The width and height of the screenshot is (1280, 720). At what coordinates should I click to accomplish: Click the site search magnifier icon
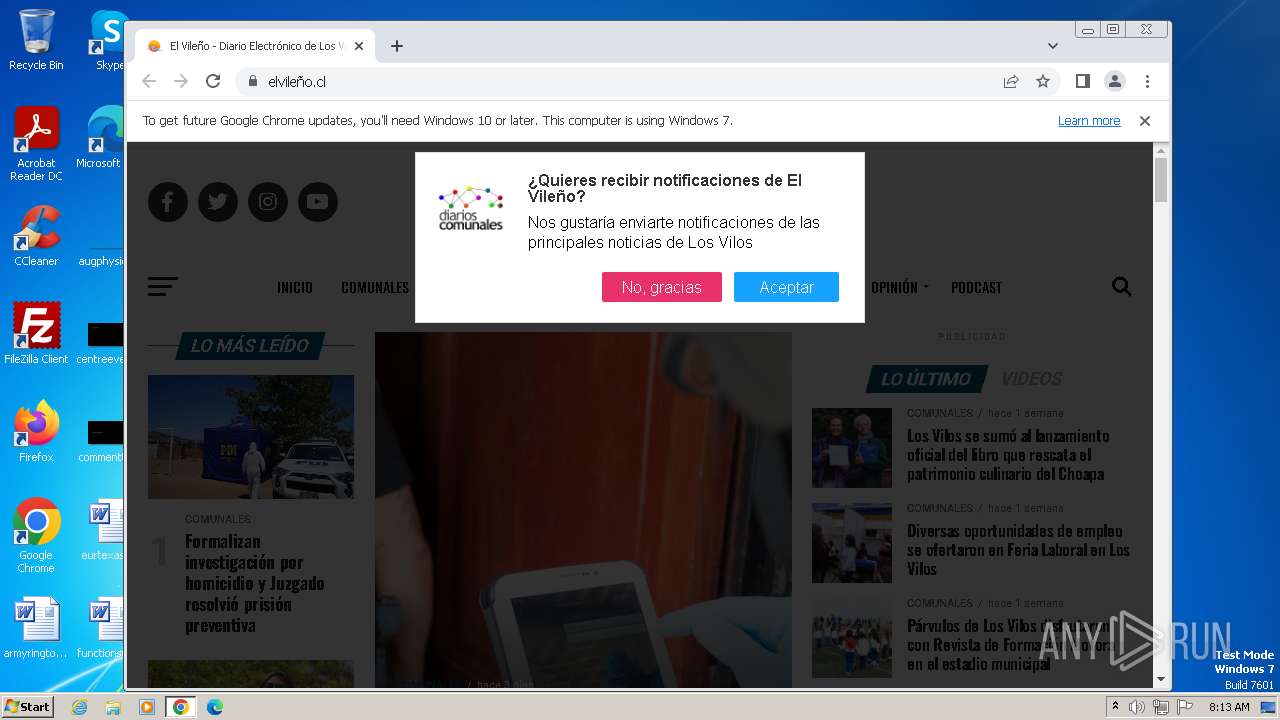(1122, 287)
